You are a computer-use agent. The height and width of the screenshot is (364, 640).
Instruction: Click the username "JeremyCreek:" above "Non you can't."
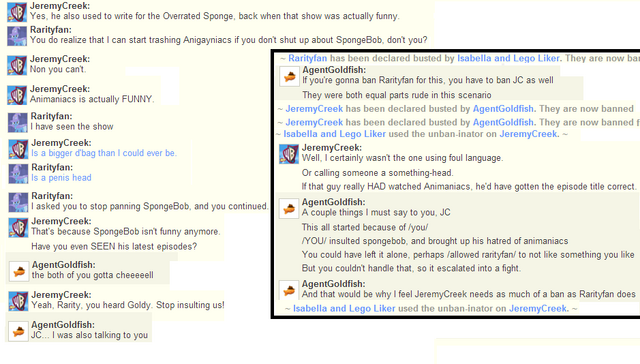(60, 59)
